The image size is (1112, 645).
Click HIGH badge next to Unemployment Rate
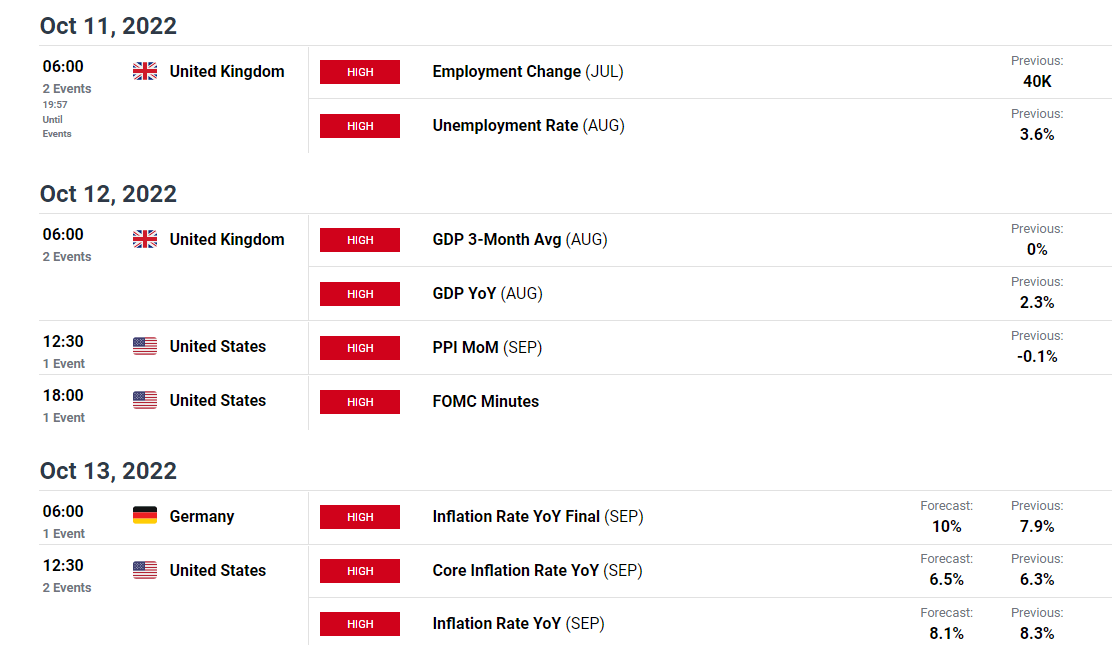(x=360, y=126)
